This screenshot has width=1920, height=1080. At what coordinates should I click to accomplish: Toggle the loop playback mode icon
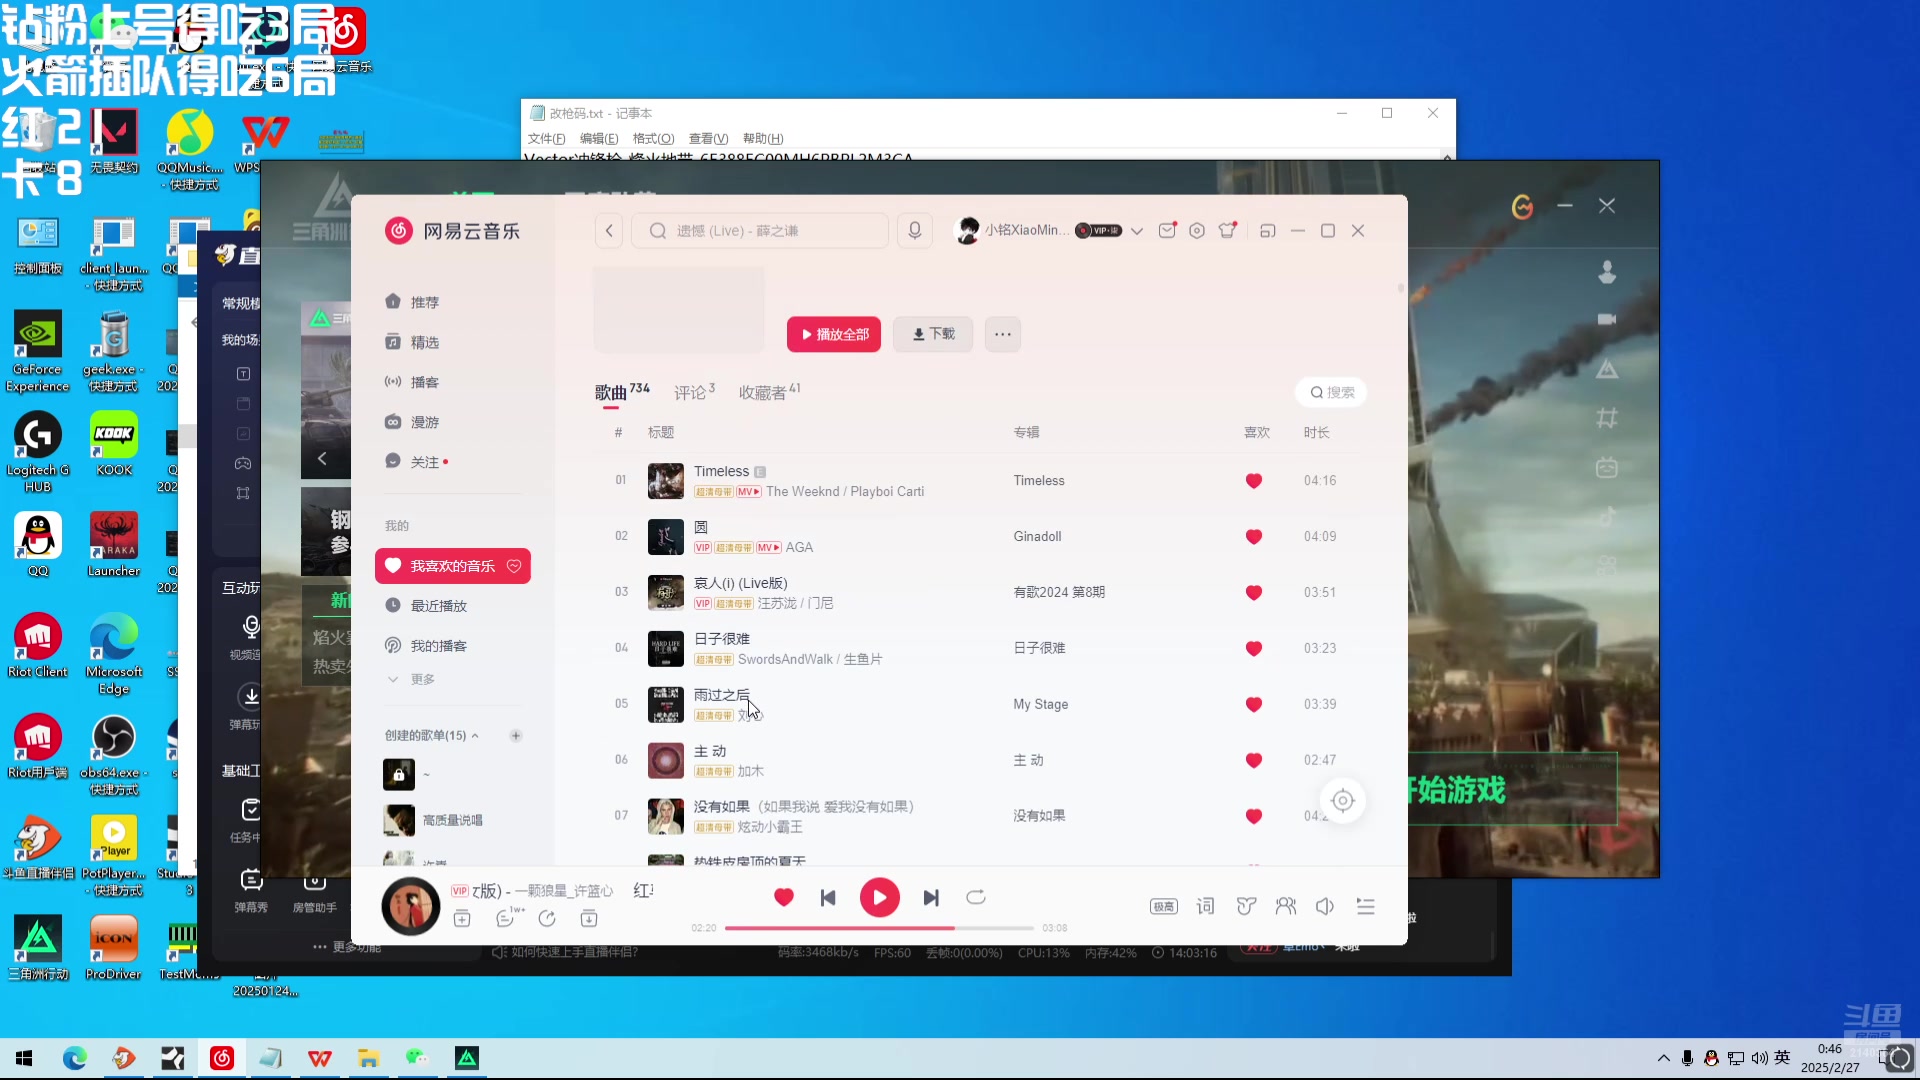976,898
